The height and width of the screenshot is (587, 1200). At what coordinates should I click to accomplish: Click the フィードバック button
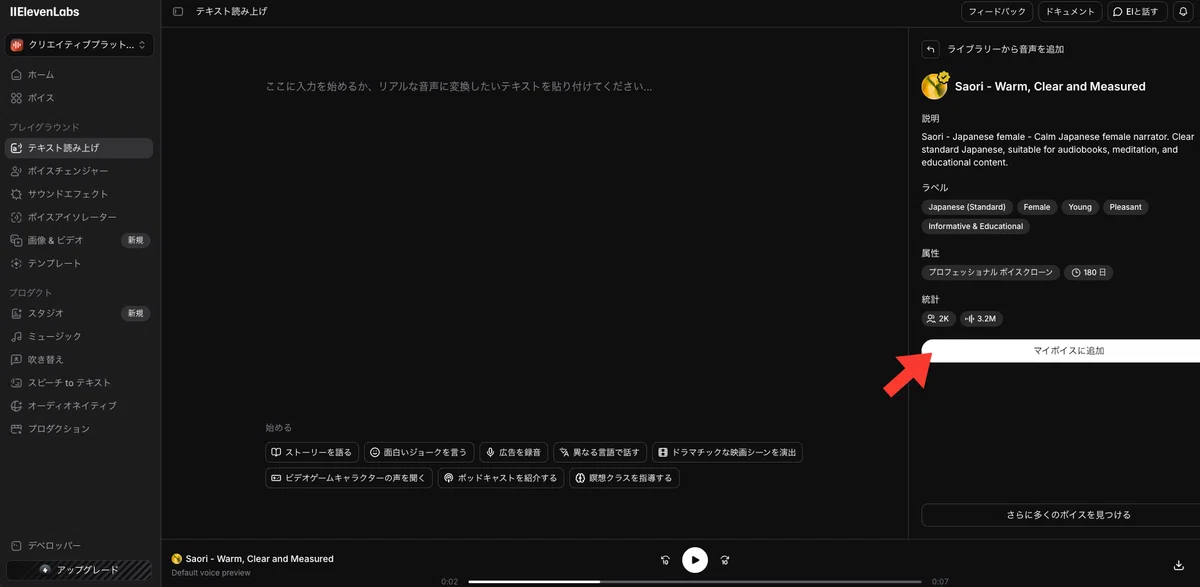(997, 12)
